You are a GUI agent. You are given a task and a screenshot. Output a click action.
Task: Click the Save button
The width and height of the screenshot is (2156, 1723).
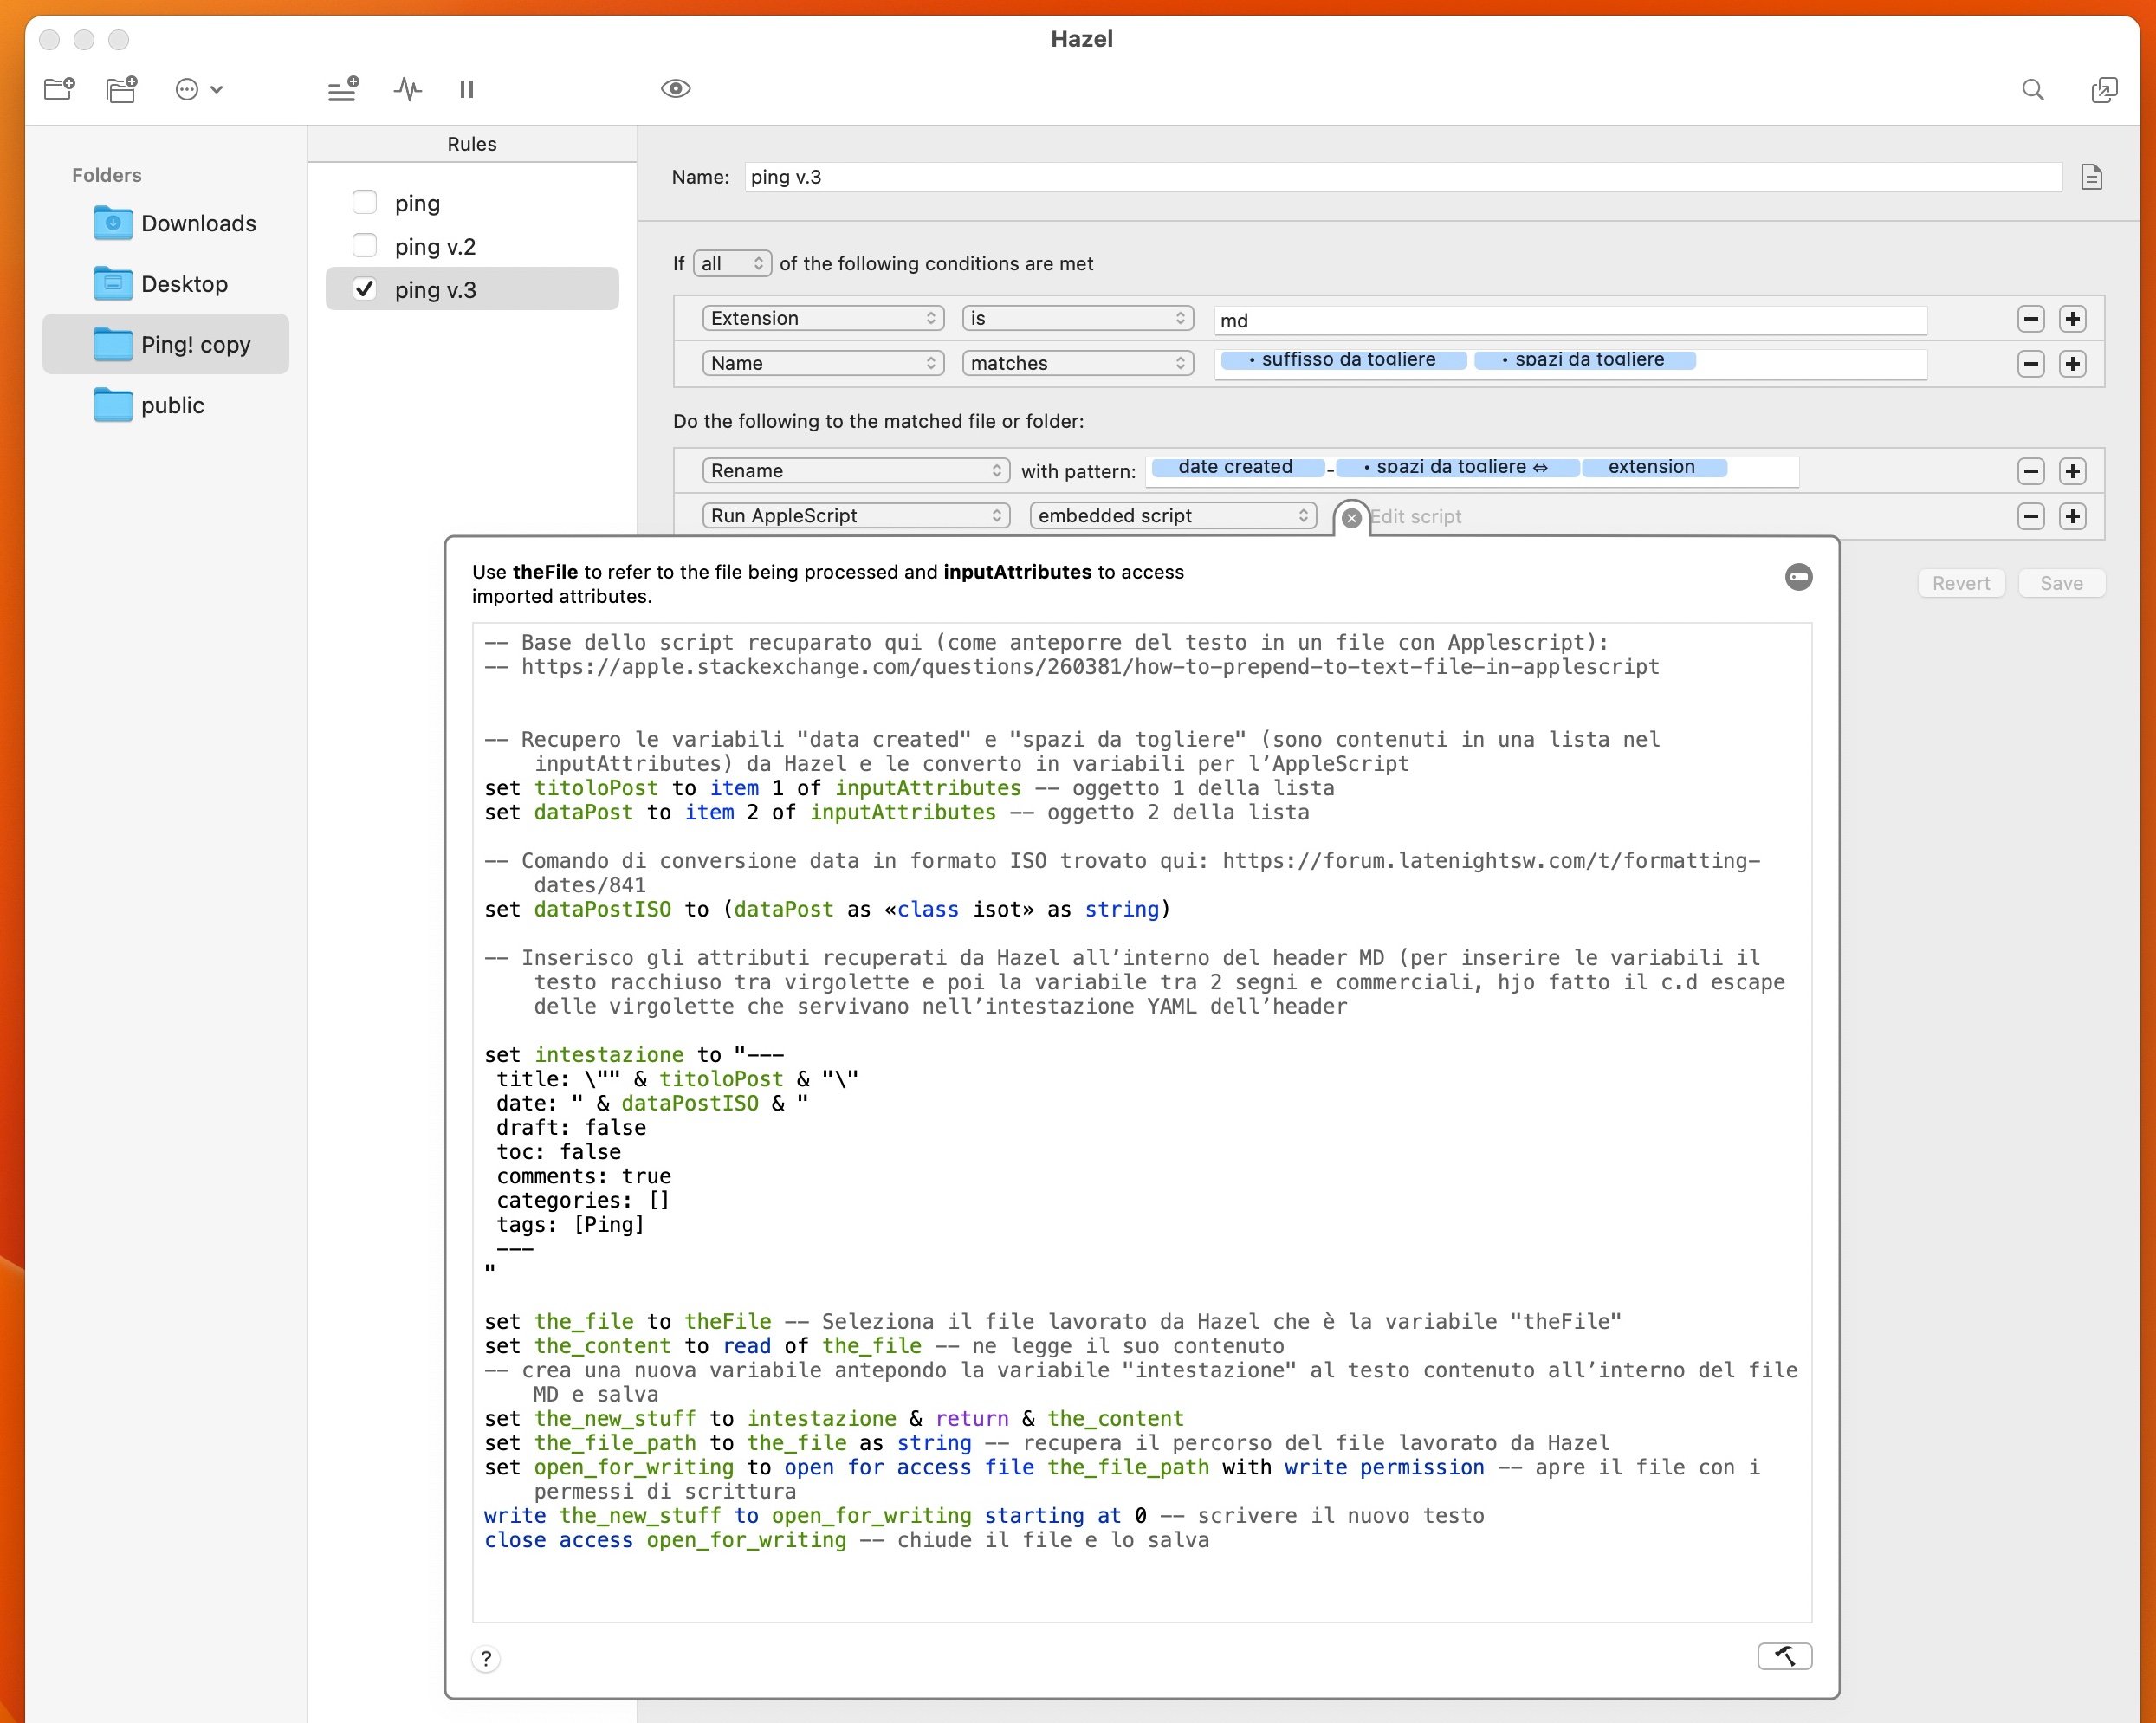pos(2062,583)
